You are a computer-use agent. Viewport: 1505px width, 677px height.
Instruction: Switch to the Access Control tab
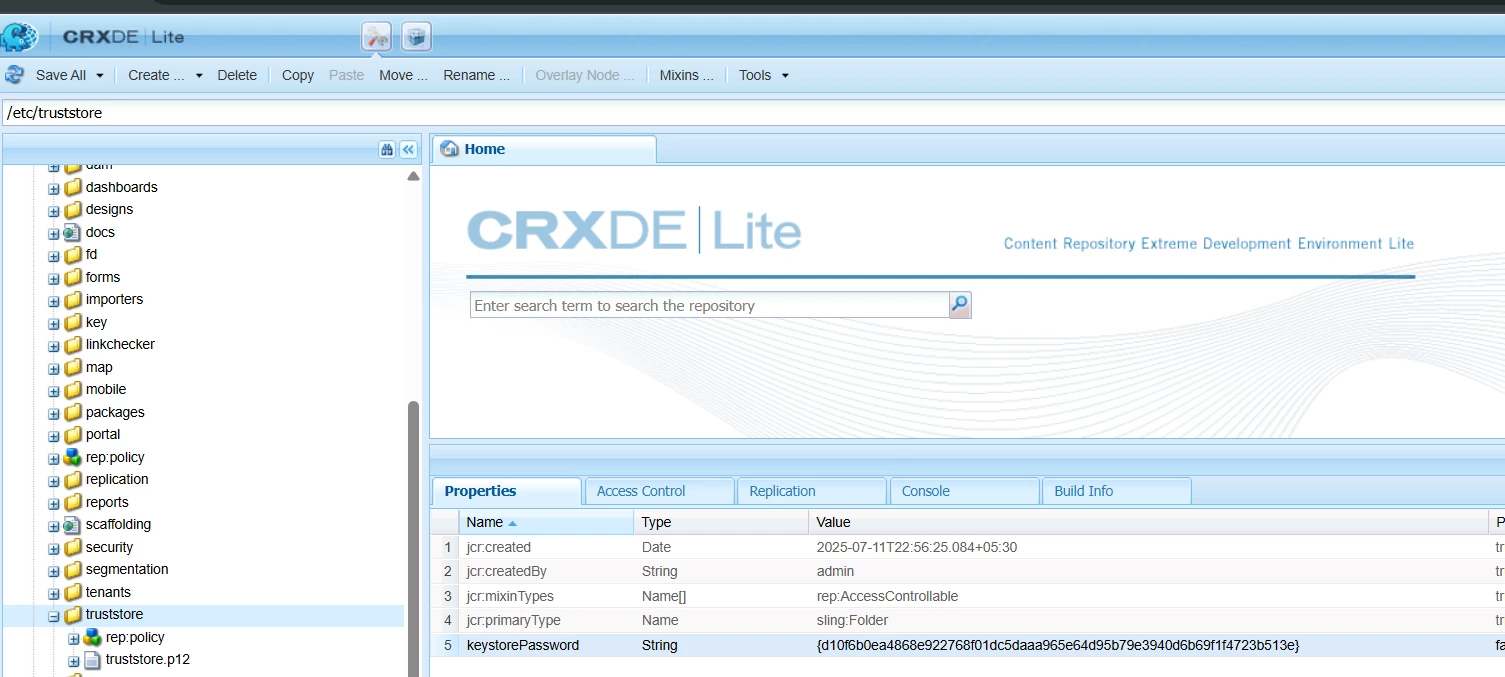point(660,491)
